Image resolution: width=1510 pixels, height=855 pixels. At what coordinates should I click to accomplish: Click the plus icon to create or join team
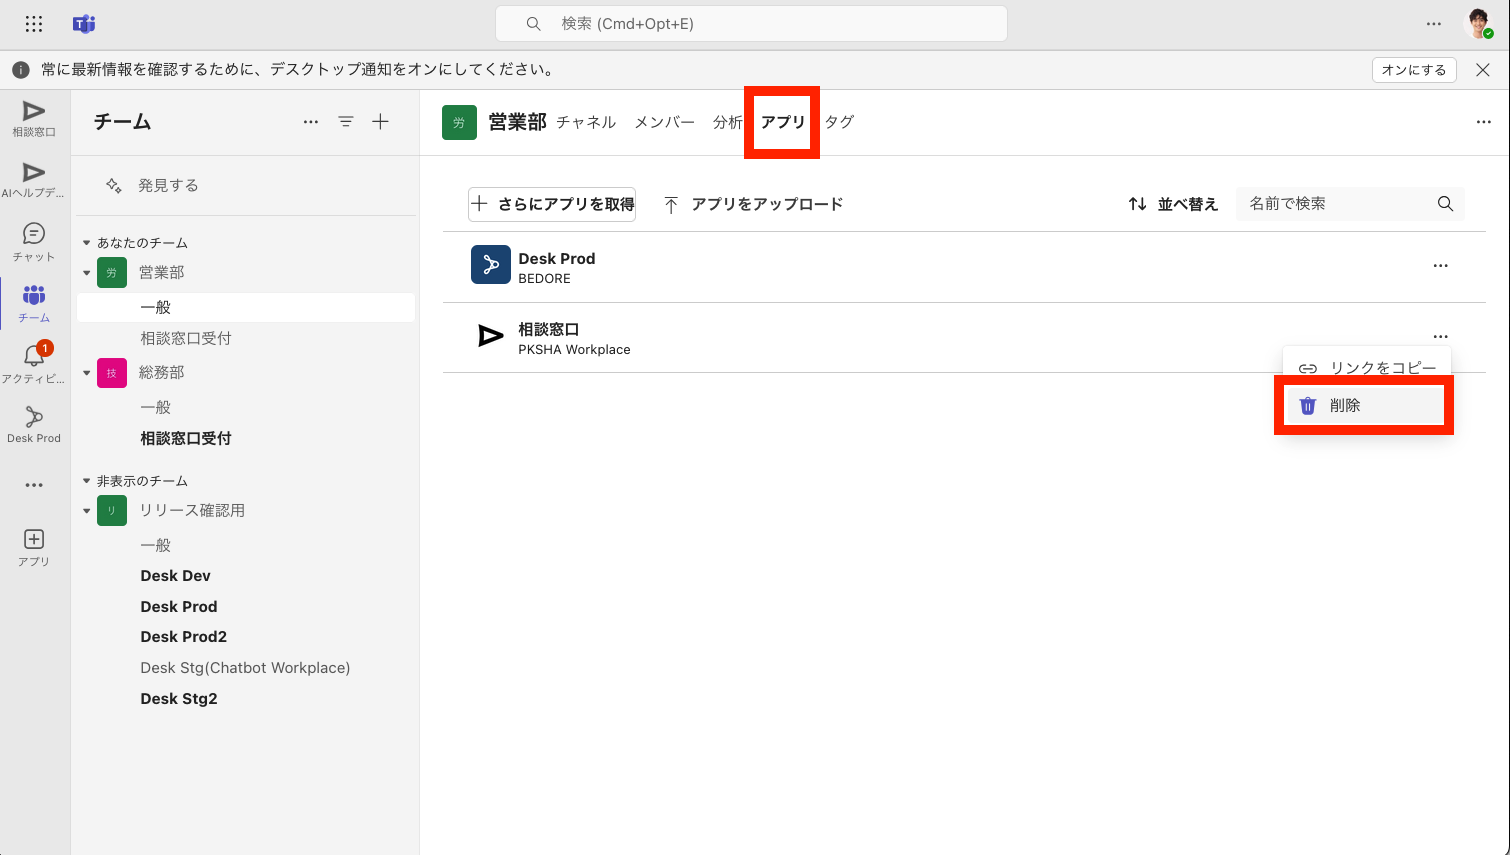pyautogui.click(x=380, y=122)
